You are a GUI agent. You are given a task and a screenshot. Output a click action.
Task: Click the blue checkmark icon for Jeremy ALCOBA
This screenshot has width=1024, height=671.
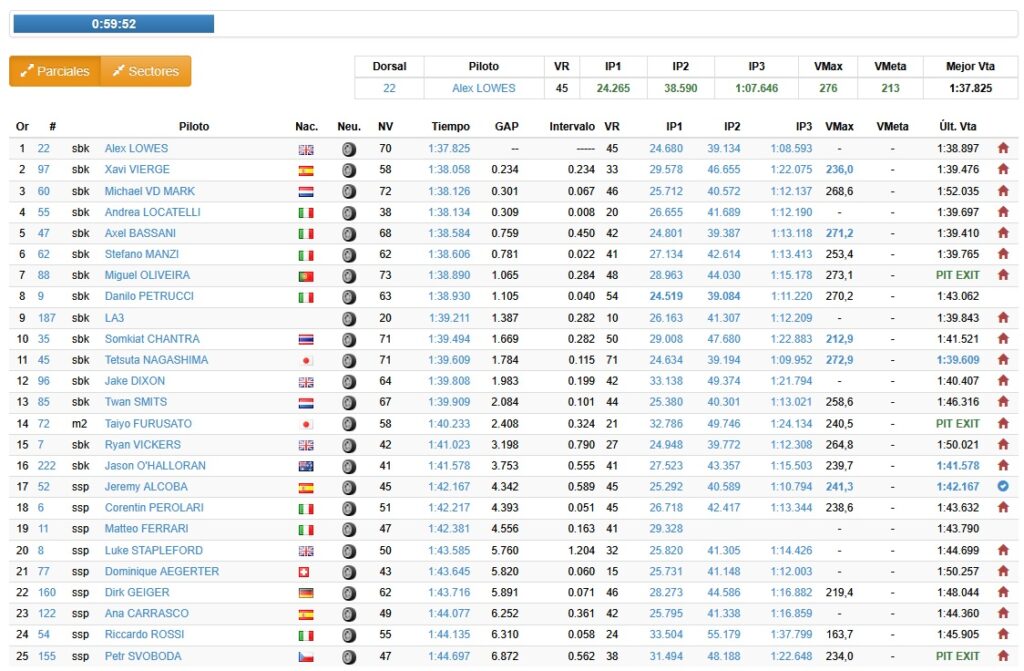(x=1003, y=487)
